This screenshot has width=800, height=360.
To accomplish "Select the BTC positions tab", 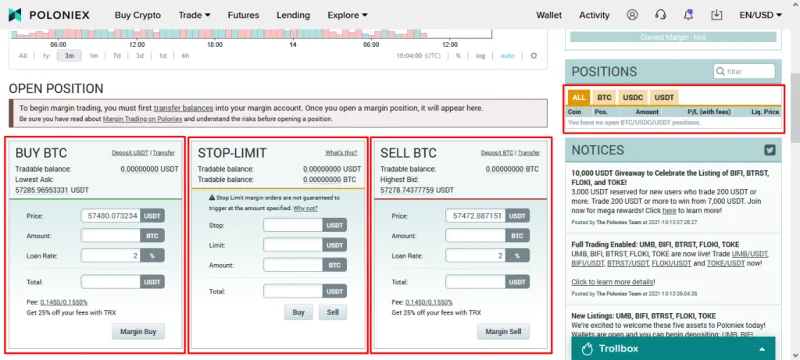I will tap(604, 97).
